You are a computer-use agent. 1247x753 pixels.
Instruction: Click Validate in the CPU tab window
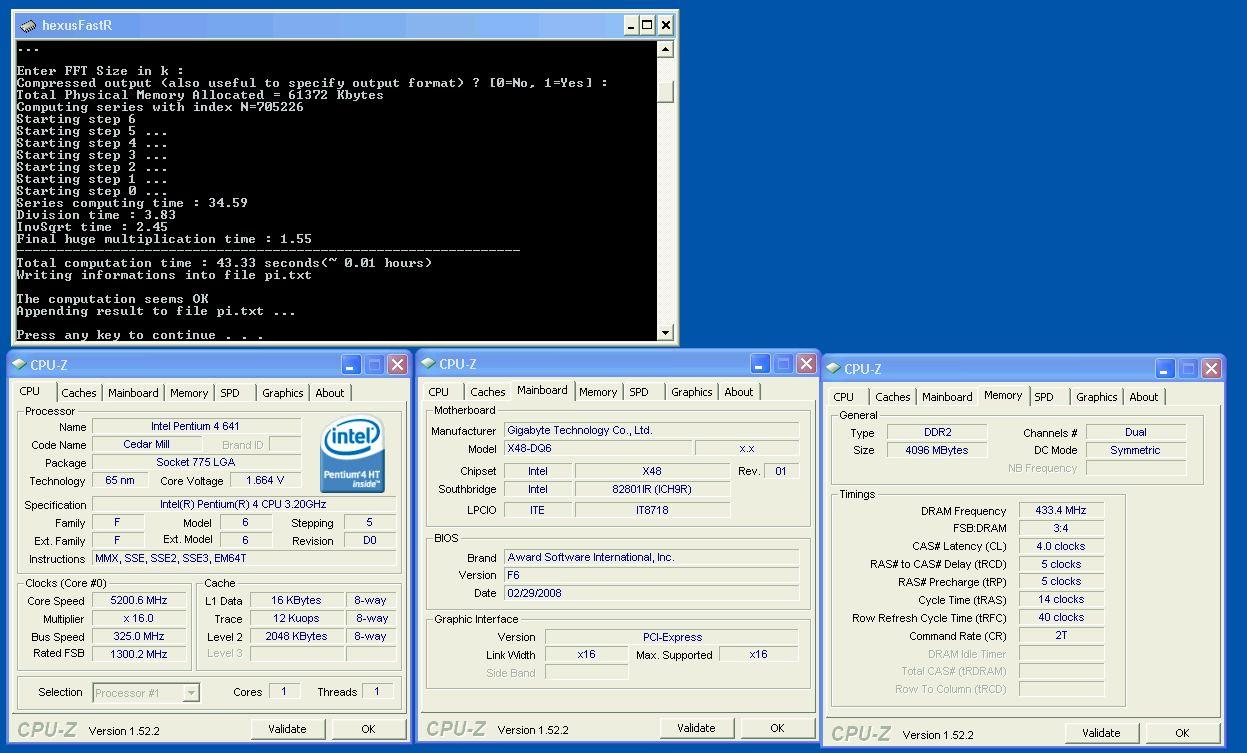[x=287, y=729]
